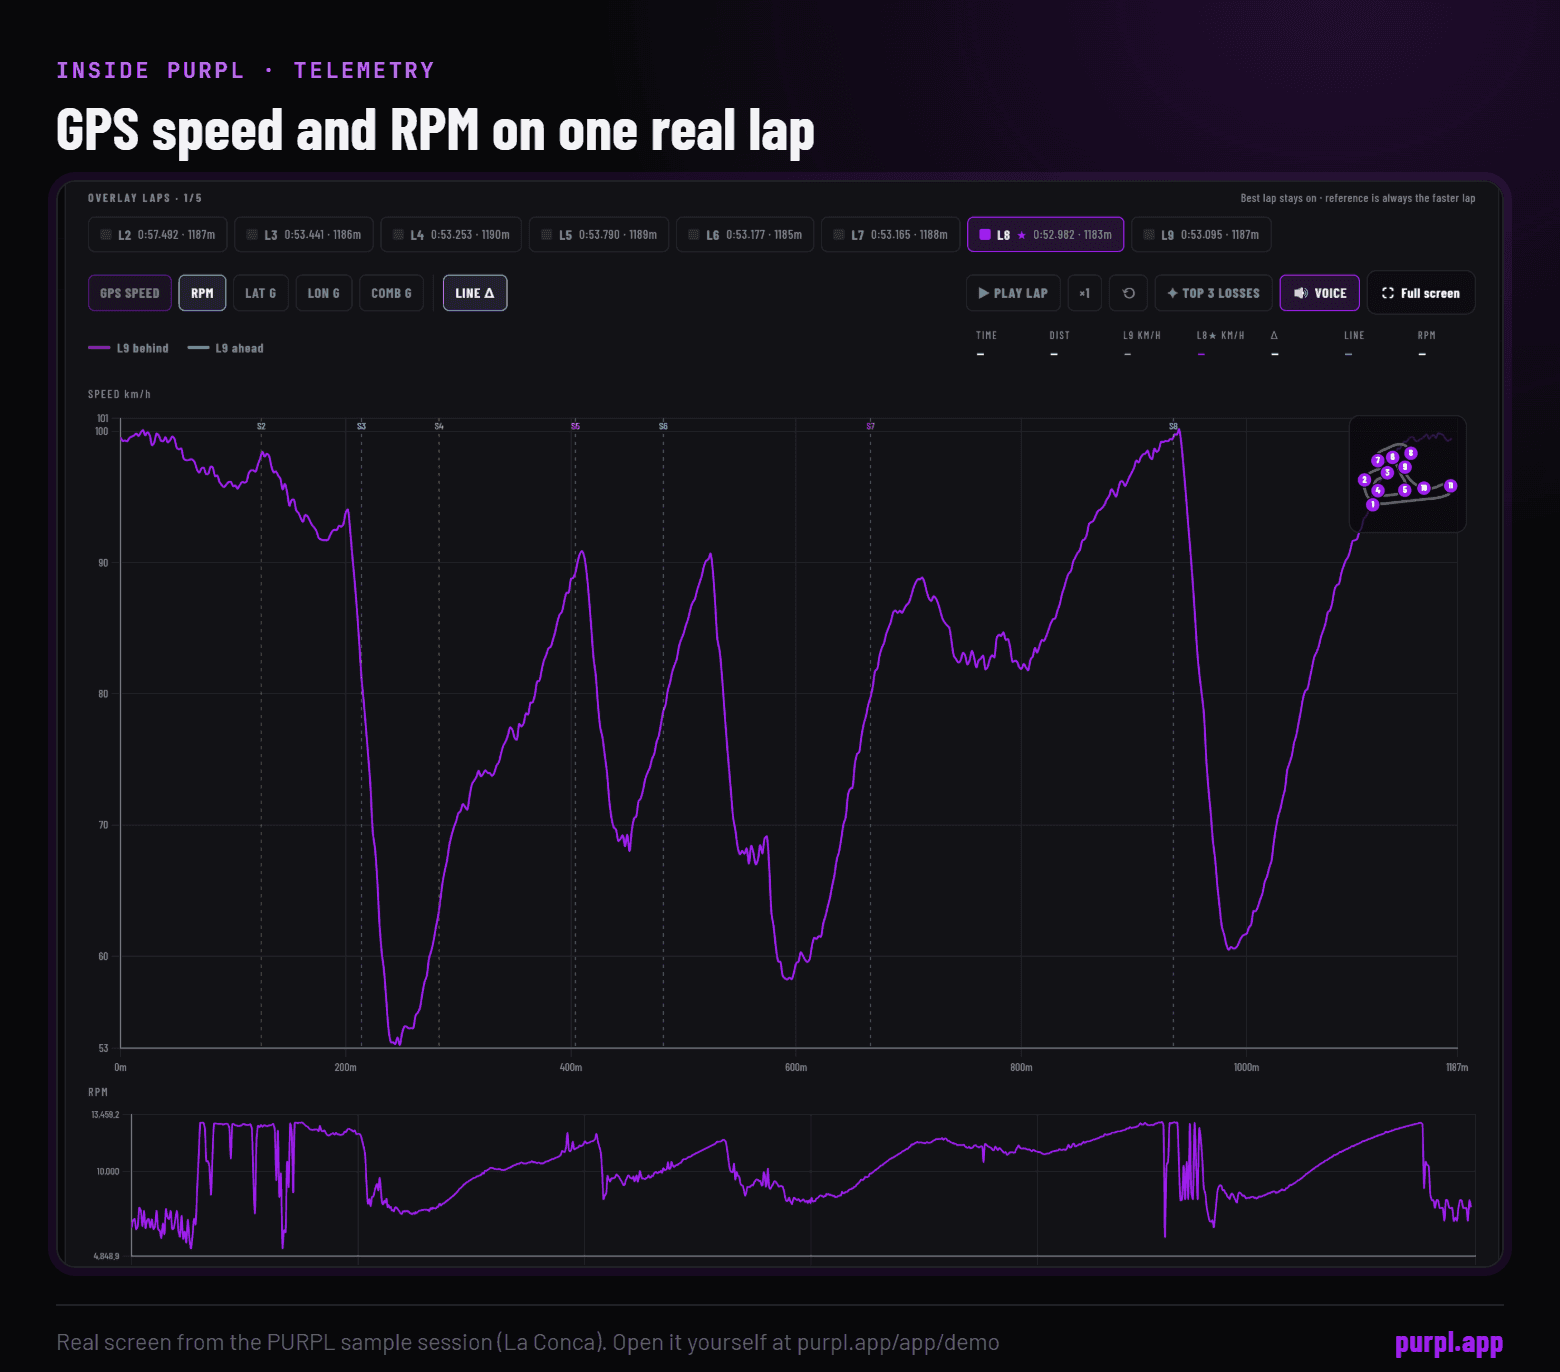Select the LON G channel
Viewport: 1560px width, 1372px height.
(324, 293)
